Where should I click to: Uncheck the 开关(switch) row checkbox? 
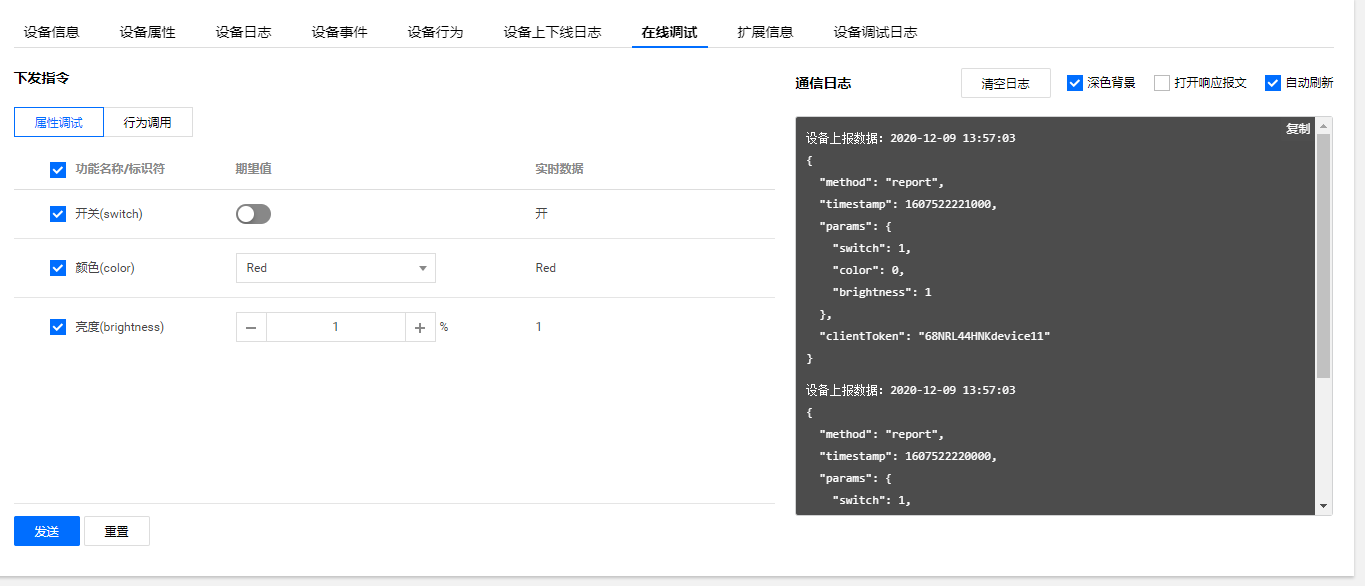pyautogui.click(x=58, y=214)
